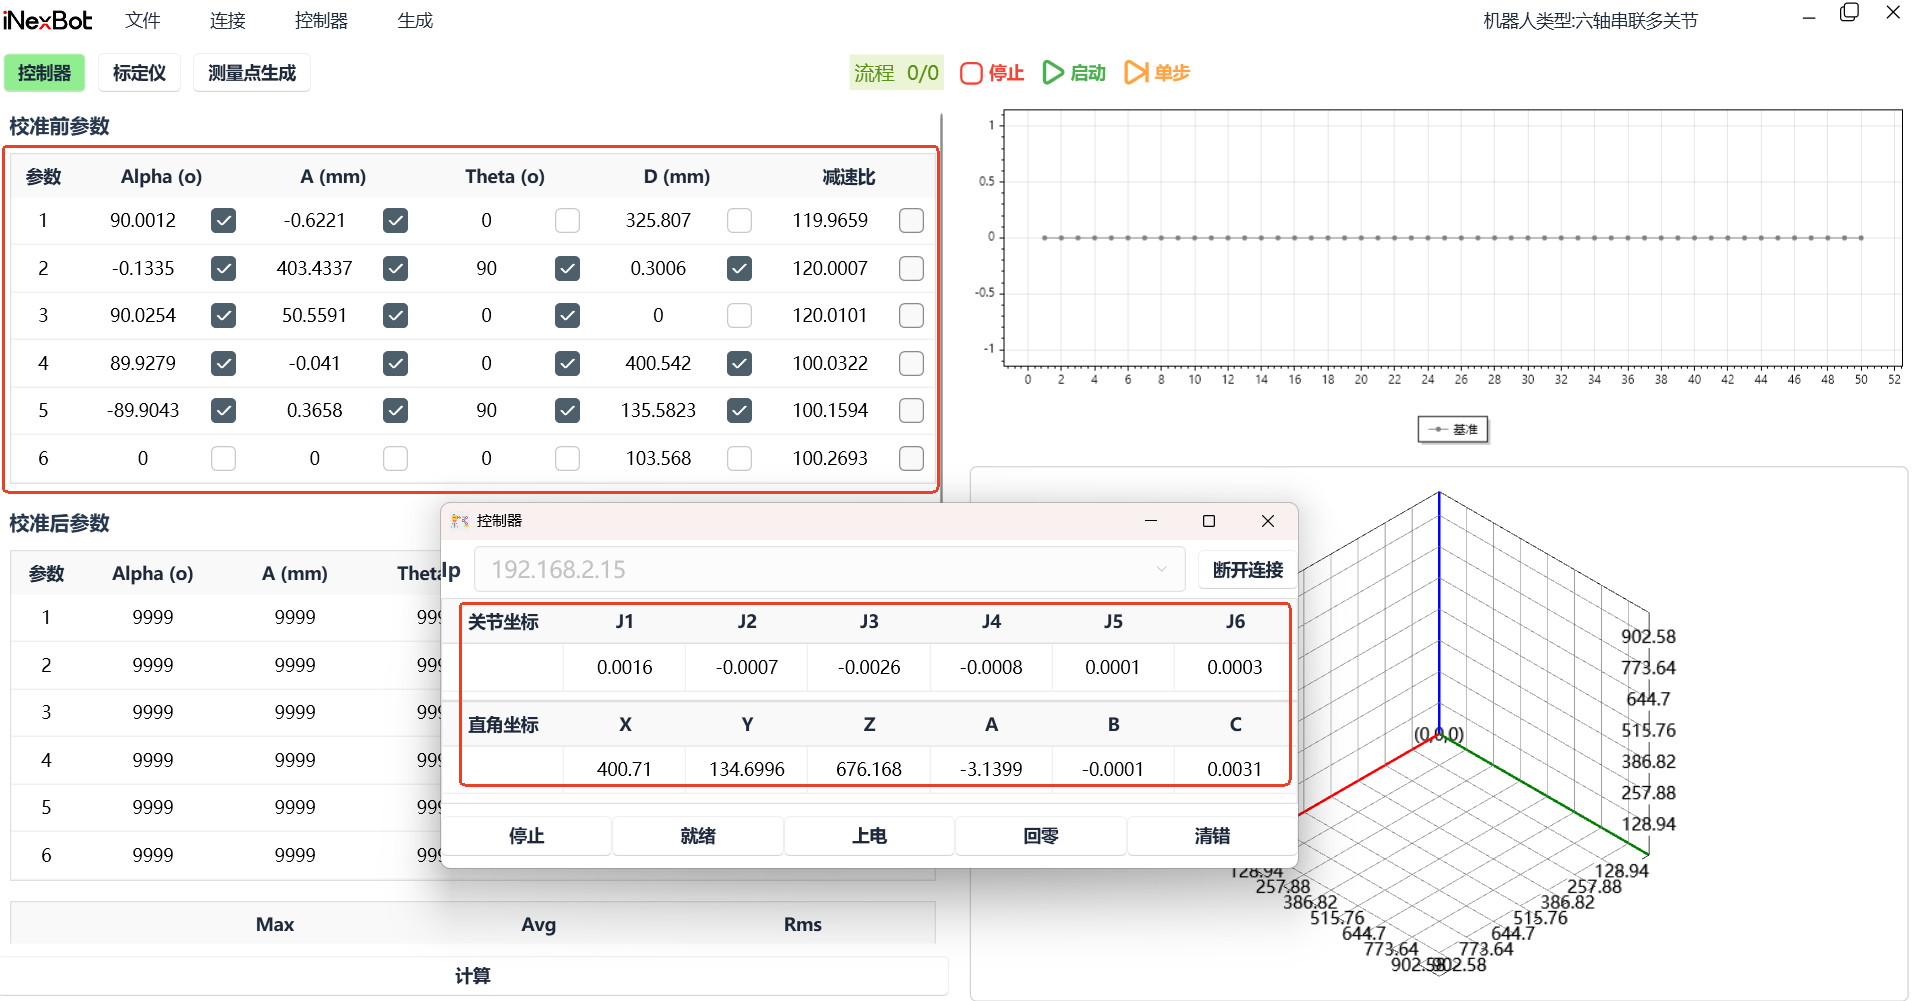This screenshot has width=1913, height=1001.
Task: Click the 基准 chart legend entry
Action: click(x=1453, y=429)
